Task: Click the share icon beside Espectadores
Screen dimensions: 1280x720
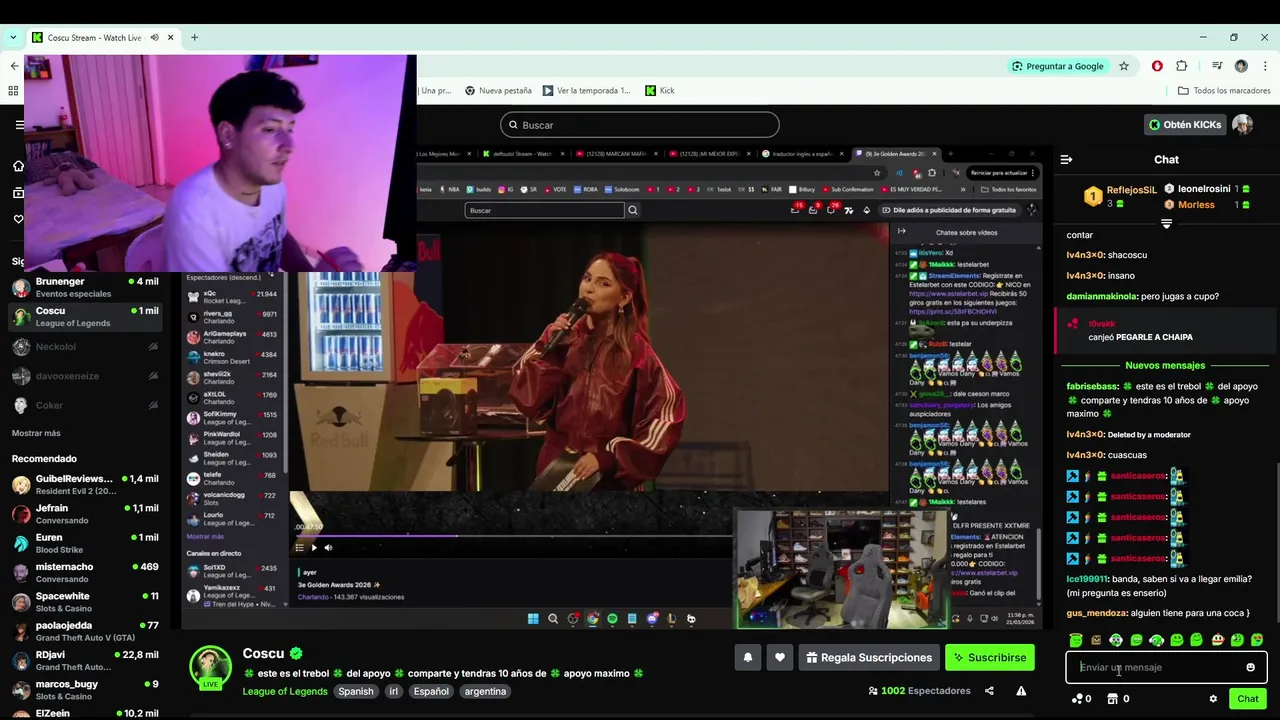Action: click(x=989, y=691)
